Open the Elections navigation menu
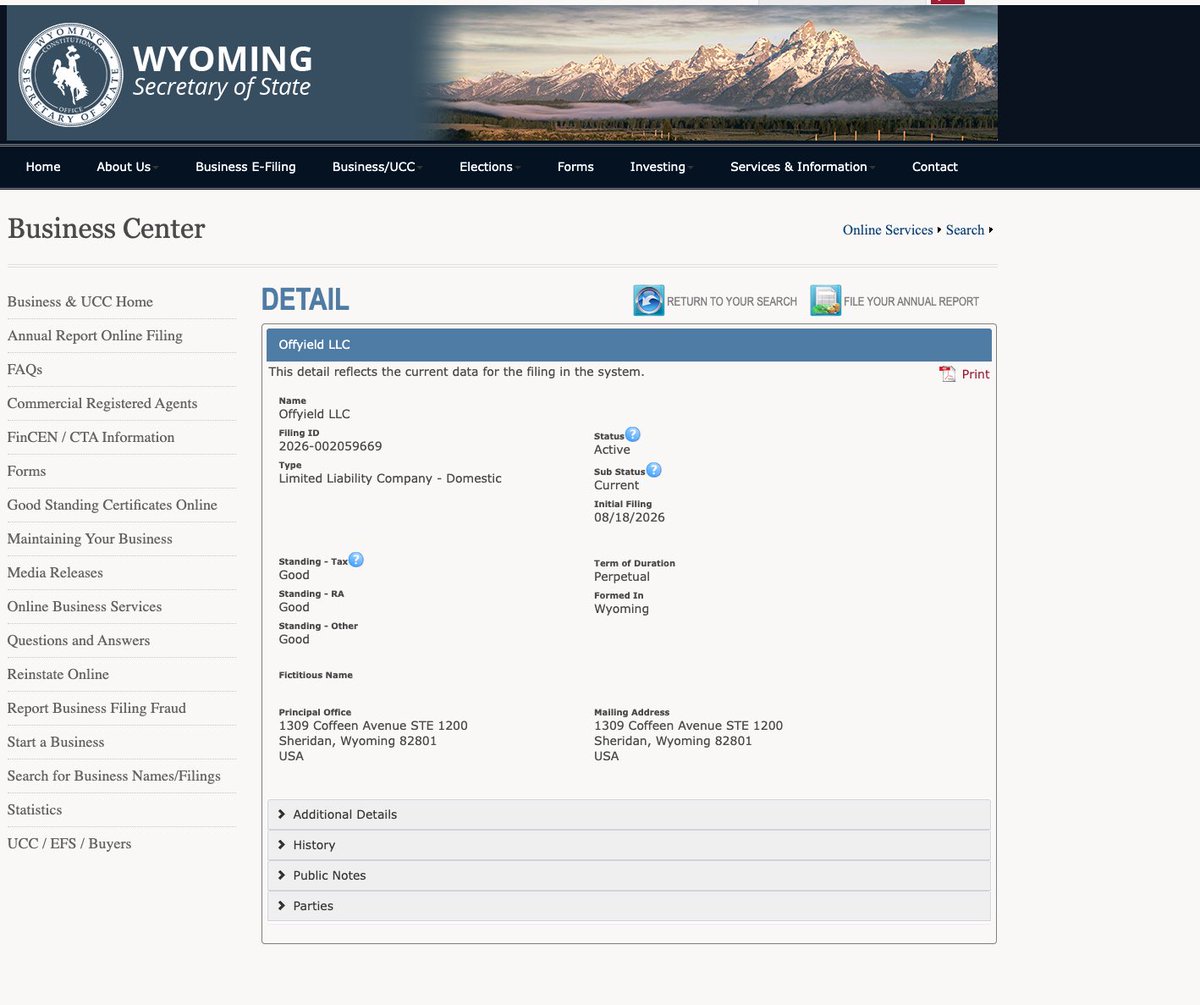Viewport: 1200px width, 1005px height. tap(489, 167)
